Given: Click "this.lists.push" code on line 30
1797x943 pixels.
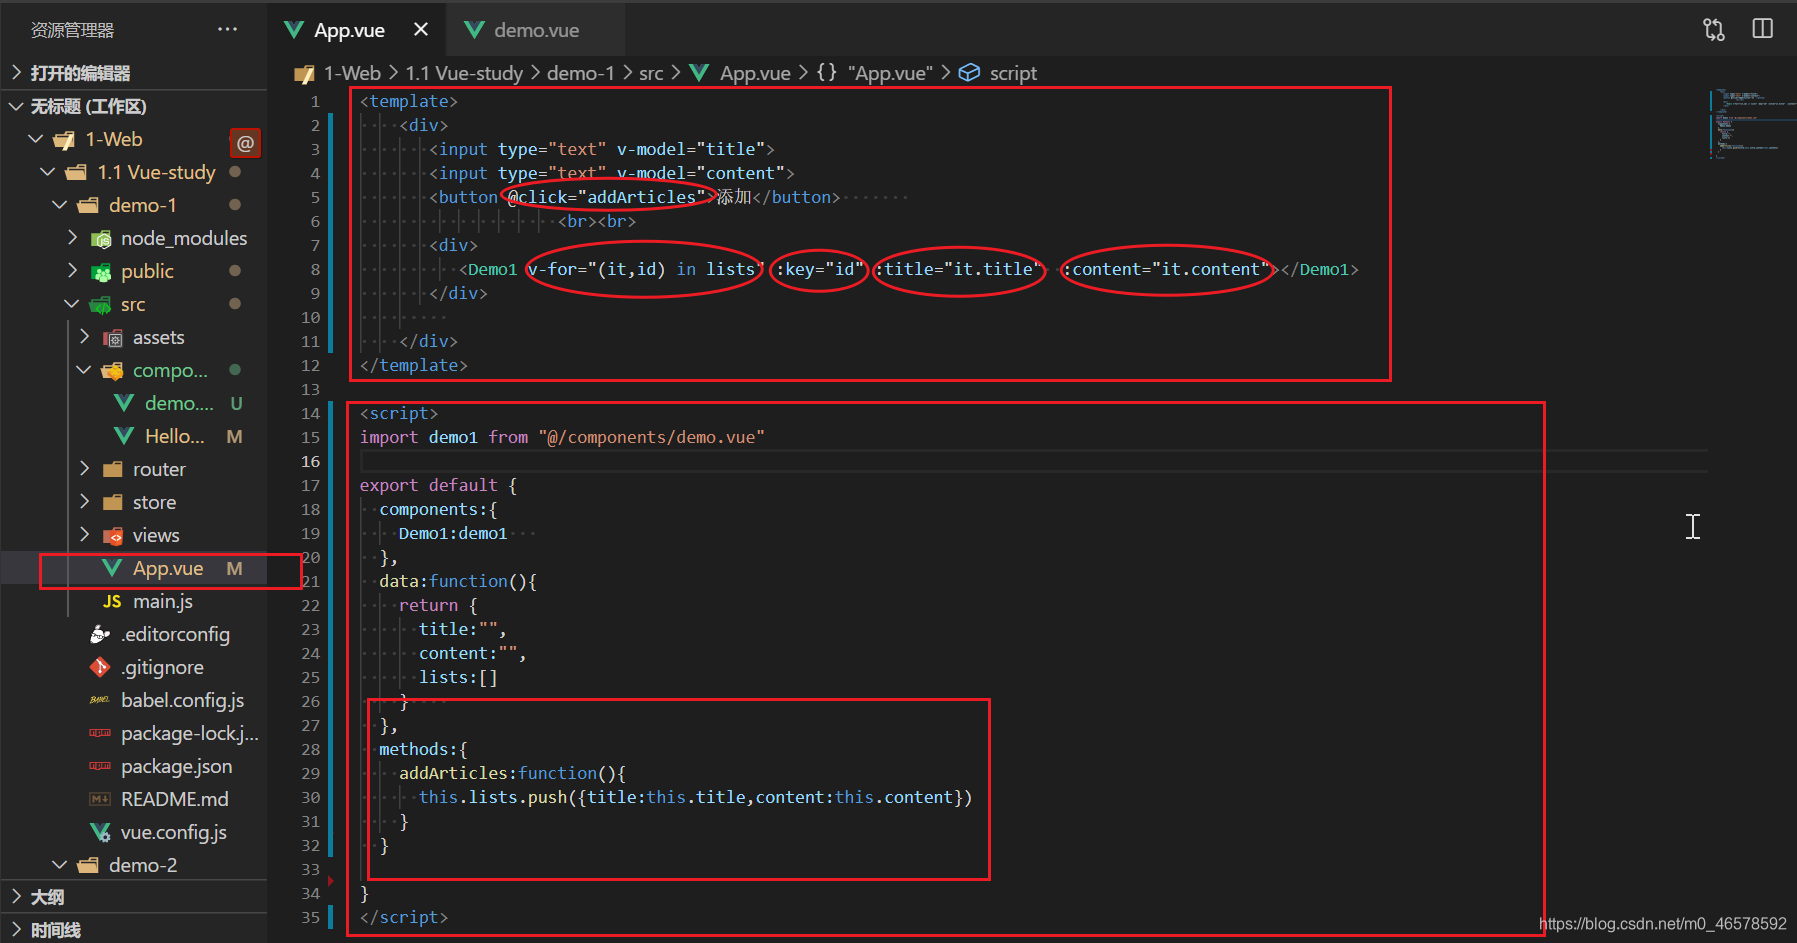Looking at the screenshot, I should [493, 797].
